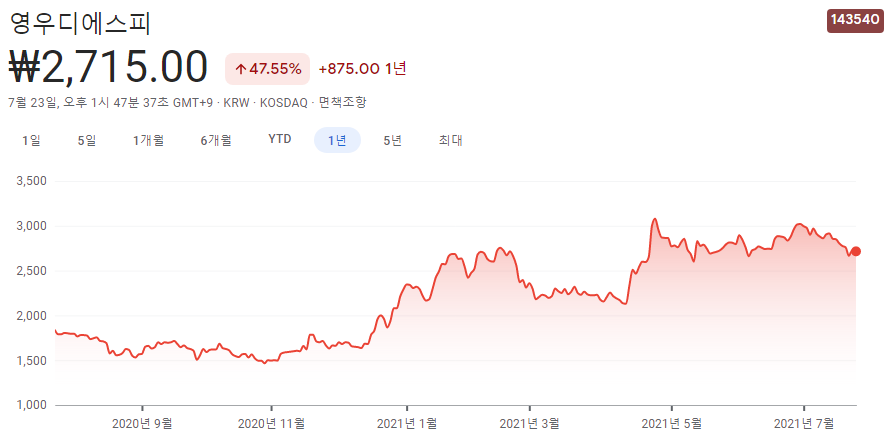Image resolution: width=893 pixels, height=444 pixels.
Task: Click the 3,000 y-axis label
Action: point(33,226)
